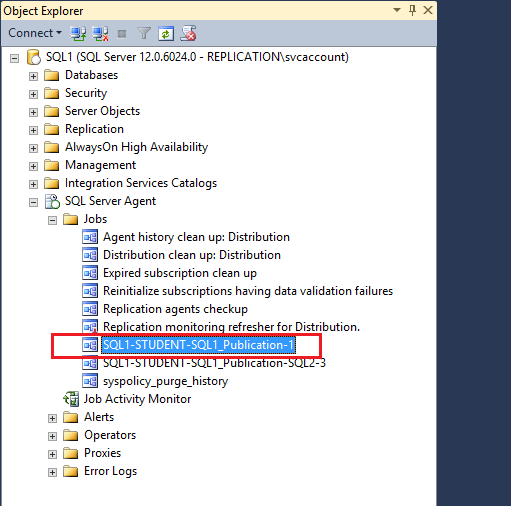The image size is (511, 506).
Task: Toggle the Auto Hide pin icon
Action: click(x=412, y=10)
